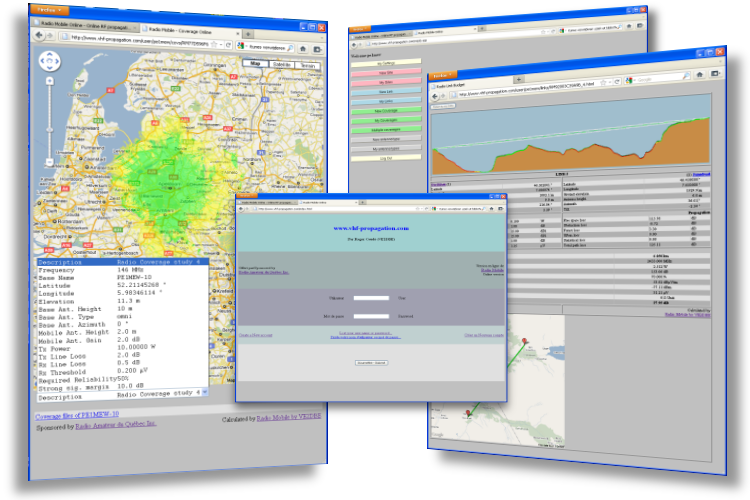Click lower red marker on link budget map
Screen dimensions: 750x500
(468, 414)
